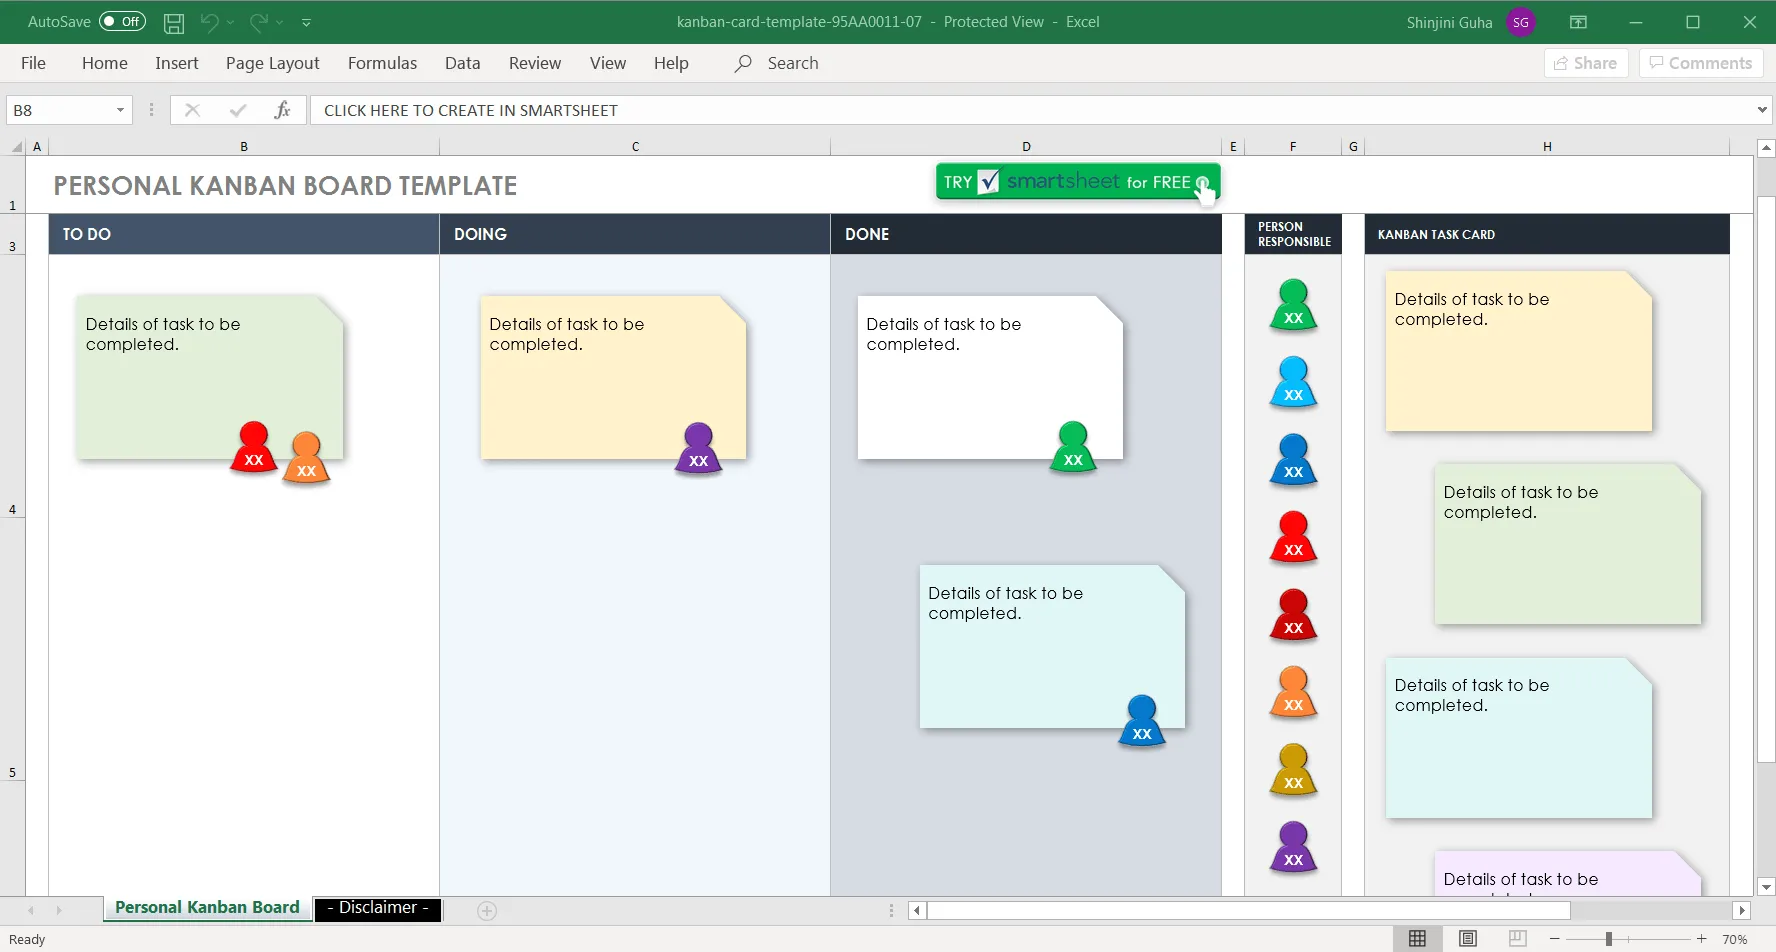The width and height of the screenshot is (1776, 952).
Task: Select column H header
Action: [1547, 147]
